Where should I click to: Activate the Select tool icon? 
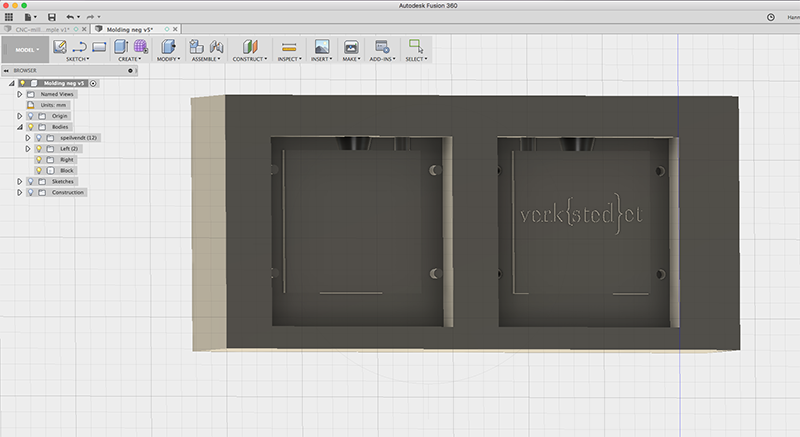pyautogui.click(x=416, y=46)
